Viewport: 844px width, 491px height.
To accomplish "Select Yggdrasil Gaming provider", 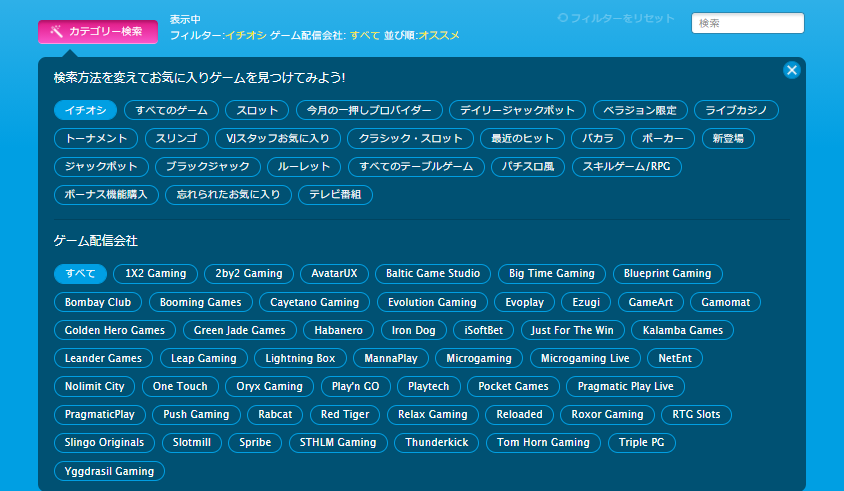I will [109, 471].
